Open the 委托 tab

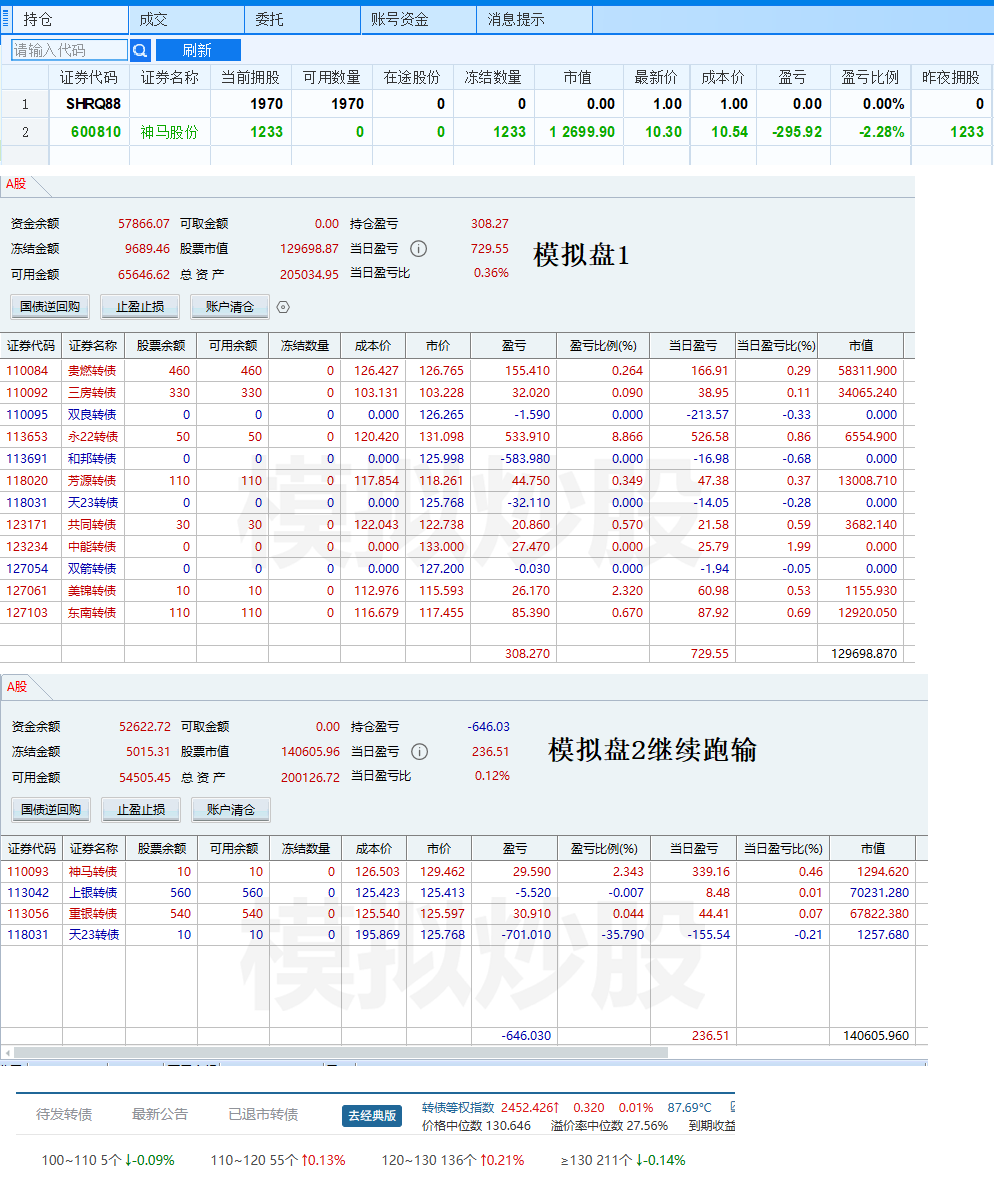269,19
